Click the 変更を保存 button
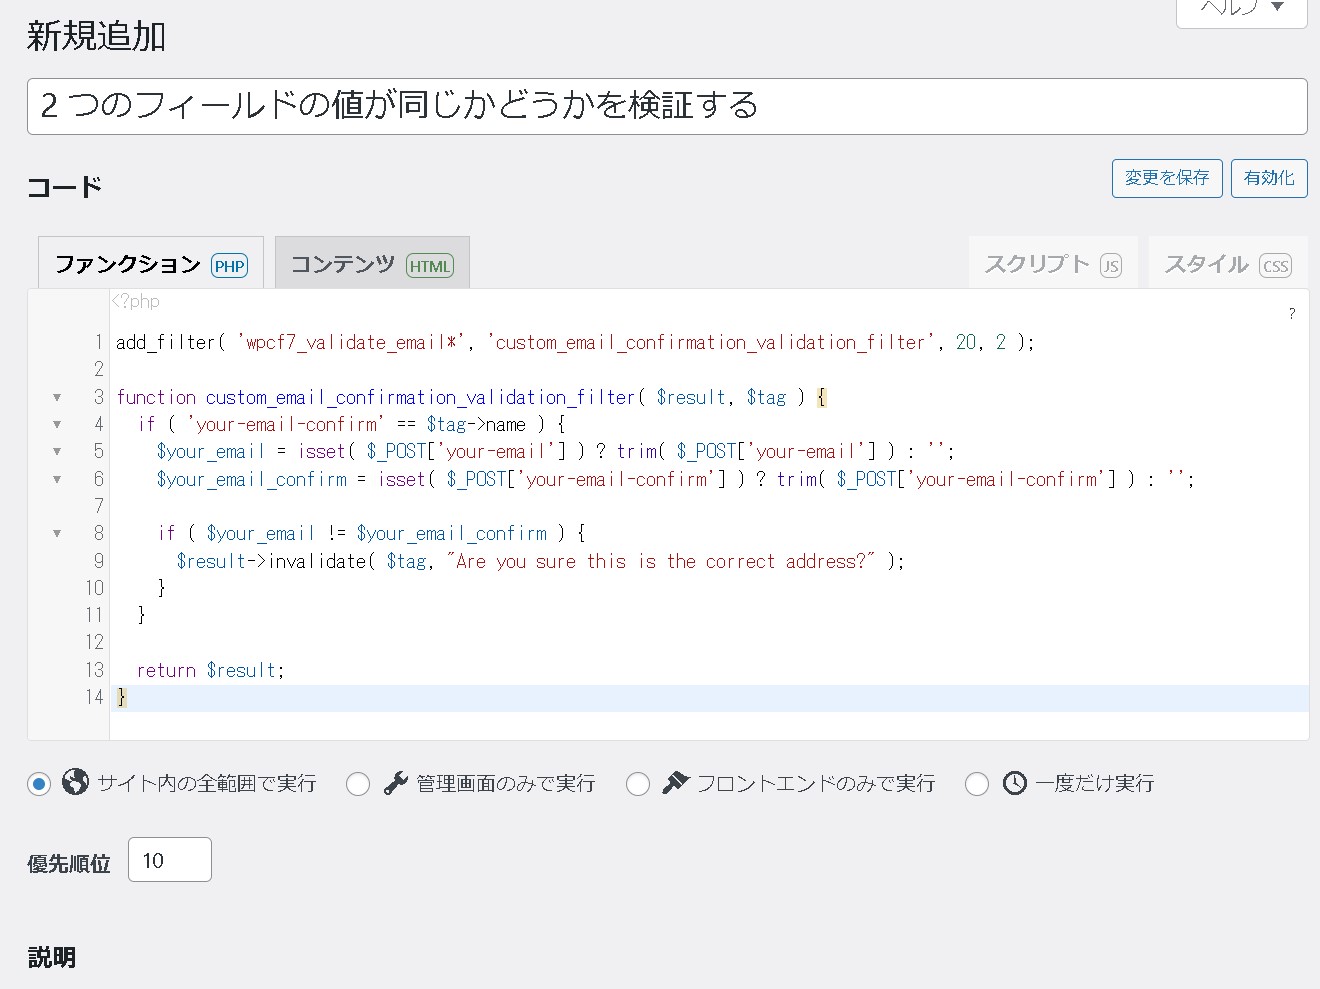1320x989 pixels. click(1166, 178)
